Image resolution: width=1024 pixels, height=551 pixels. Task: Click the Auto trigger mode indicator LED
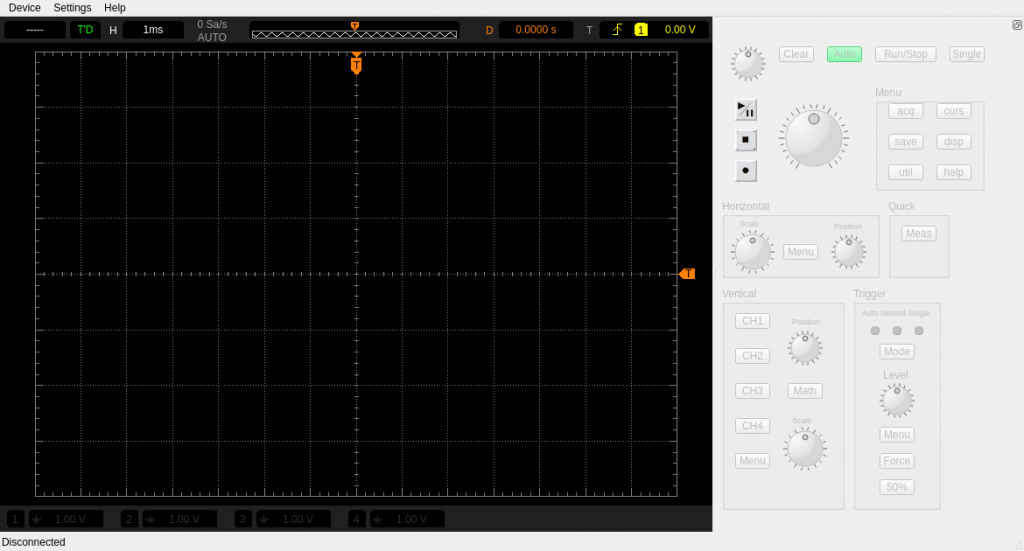pyautogui.click(x=875, y=331)
